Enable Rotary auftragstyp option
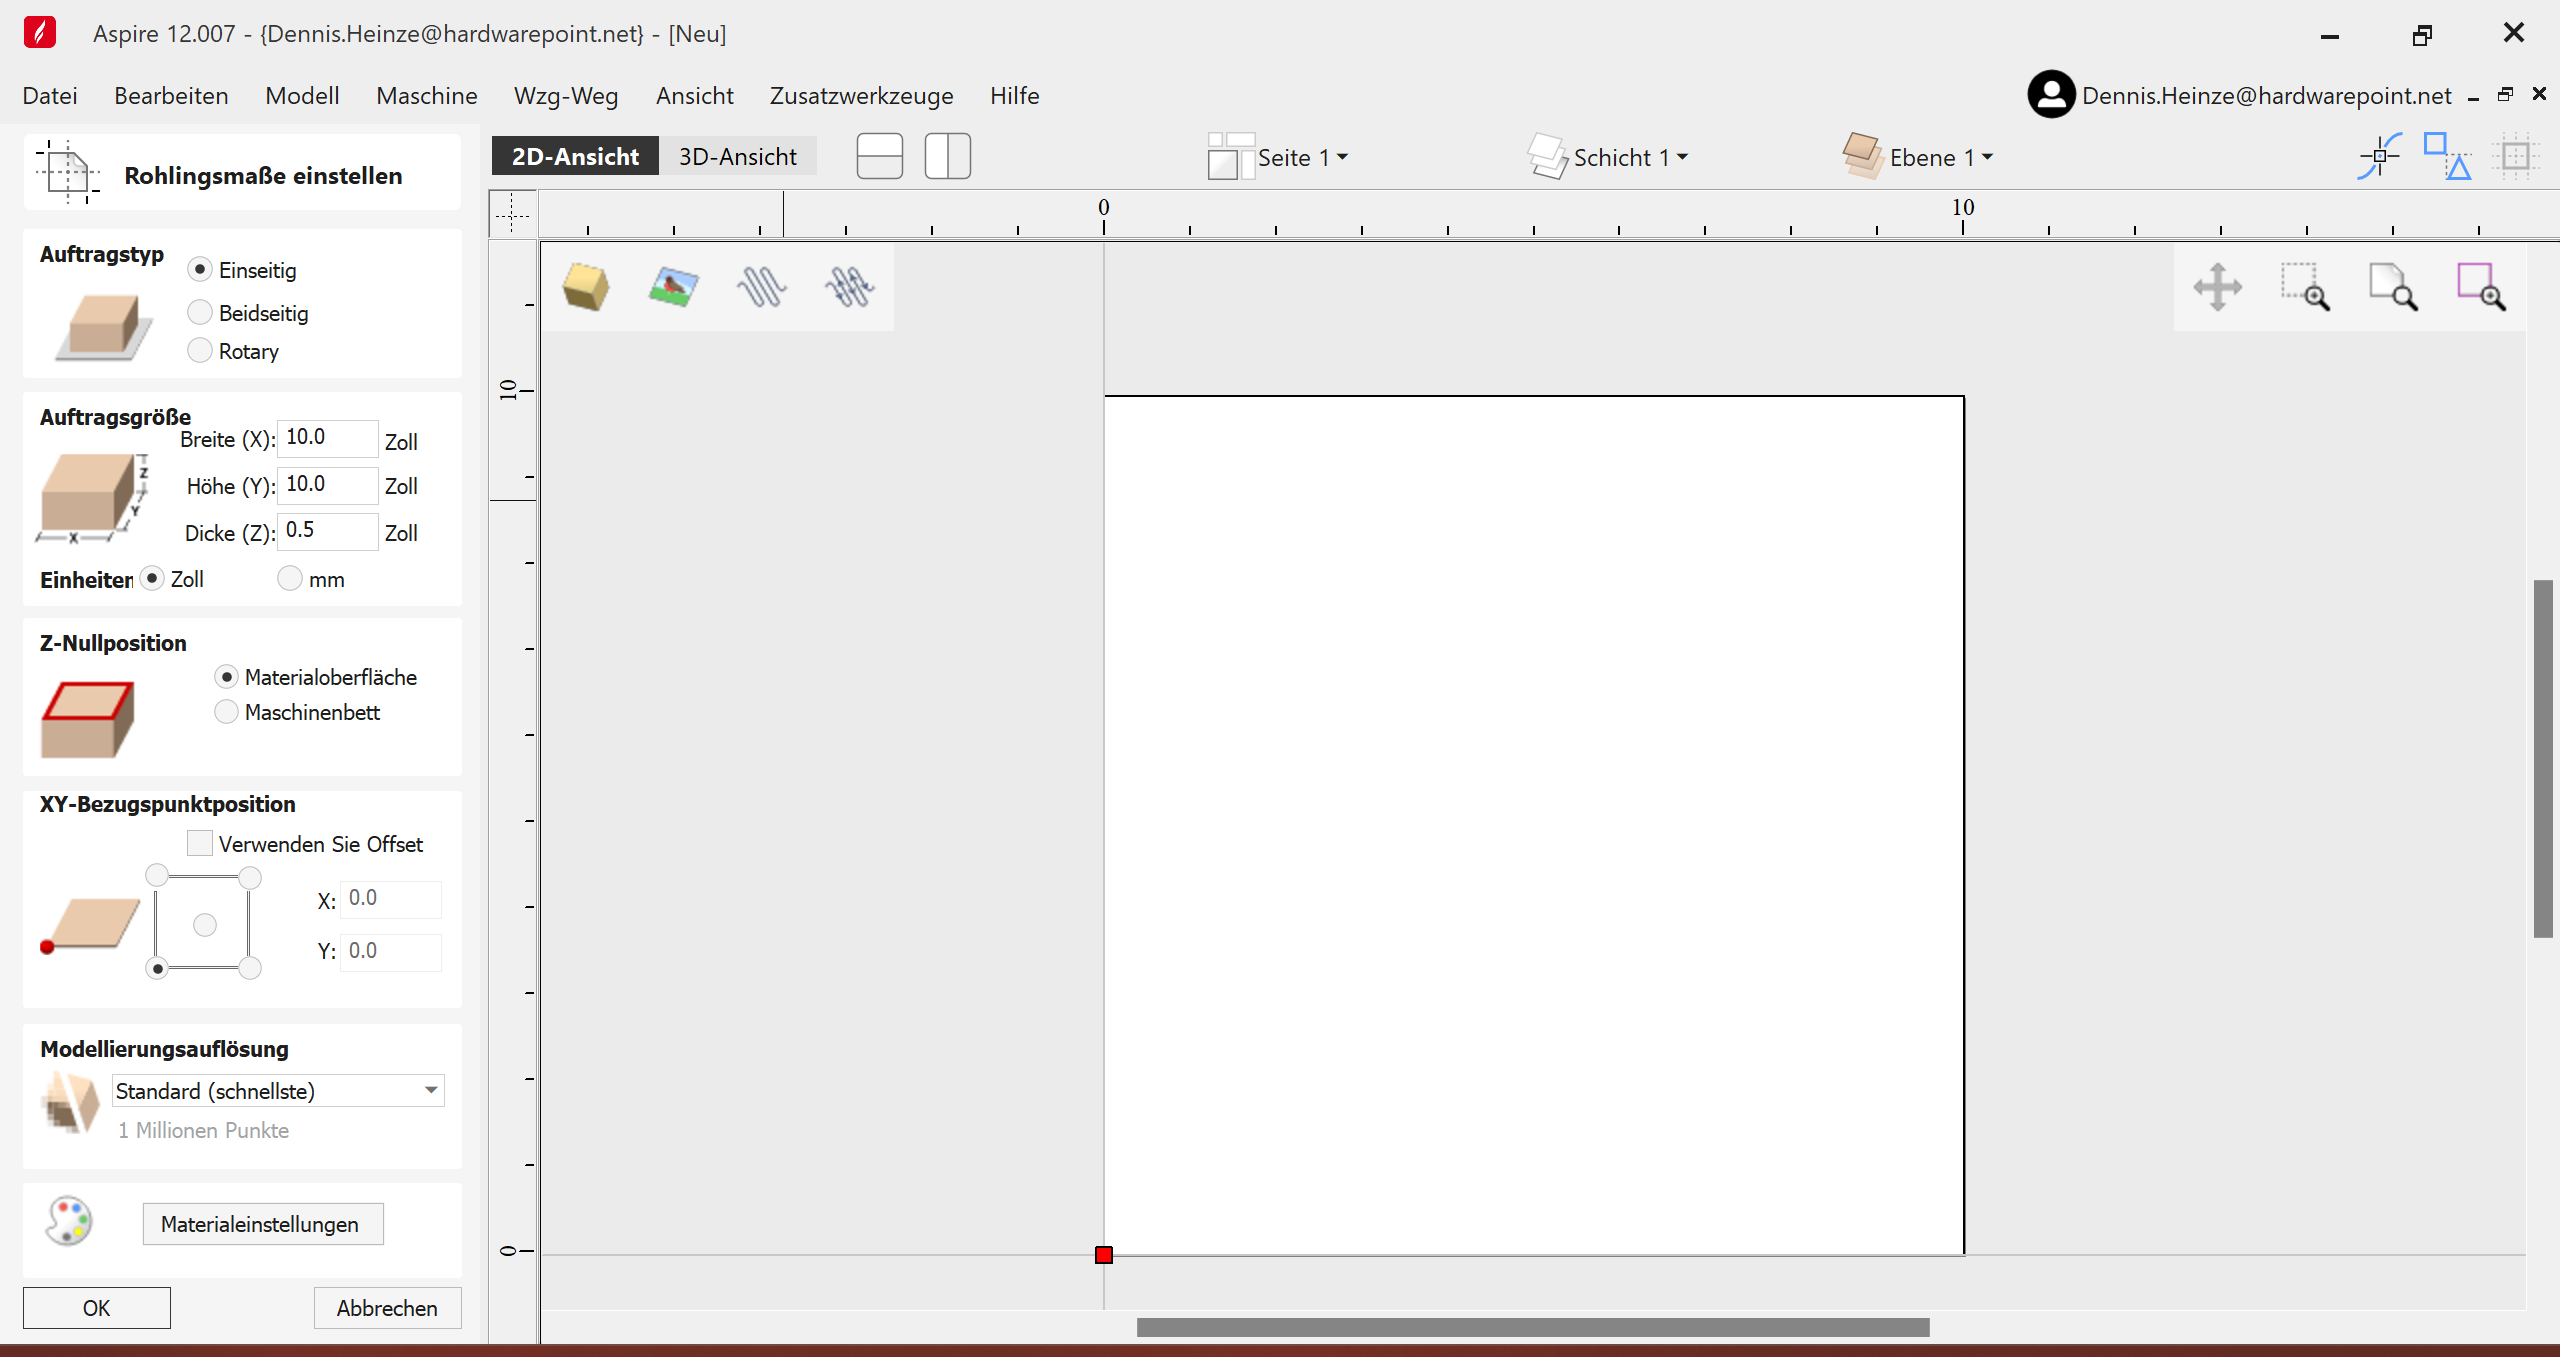2560x1357 pixels. 200,349
